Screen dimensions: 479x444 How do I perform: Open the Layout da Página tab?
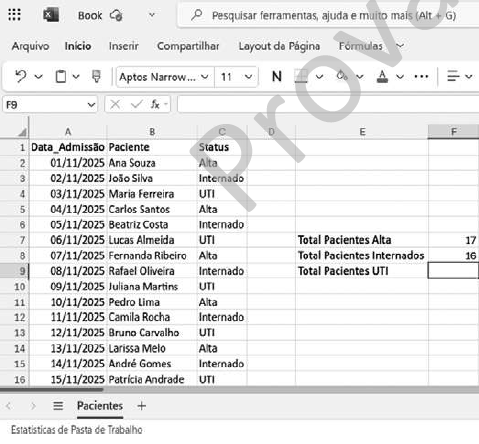[279, 46]
